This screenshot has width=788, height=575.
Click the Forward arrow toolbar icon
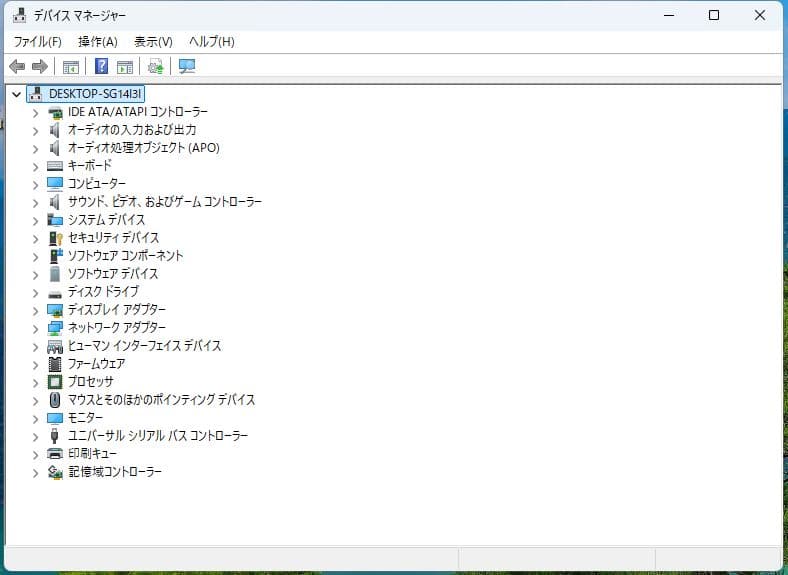tap(40, 66)
